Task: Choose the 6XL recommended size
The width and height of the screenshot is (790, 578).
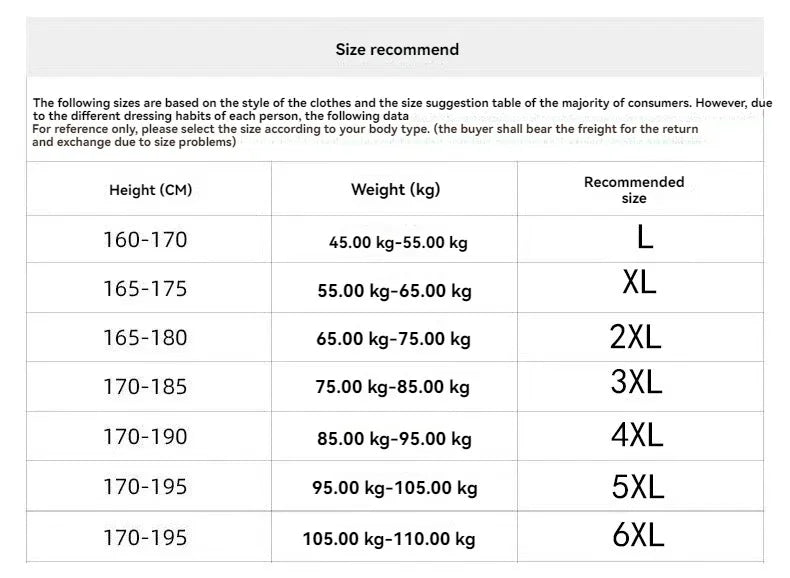Action: tap(637, 536)
